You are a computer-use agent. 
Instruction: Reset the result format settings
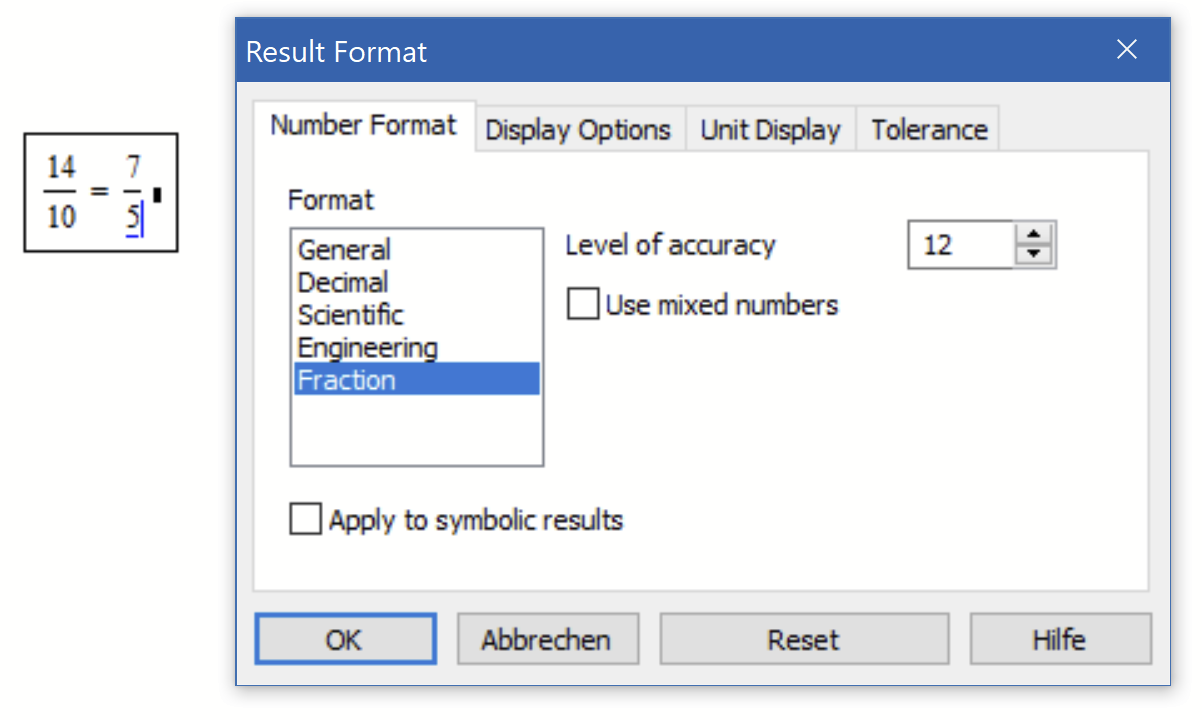[804, 638]
